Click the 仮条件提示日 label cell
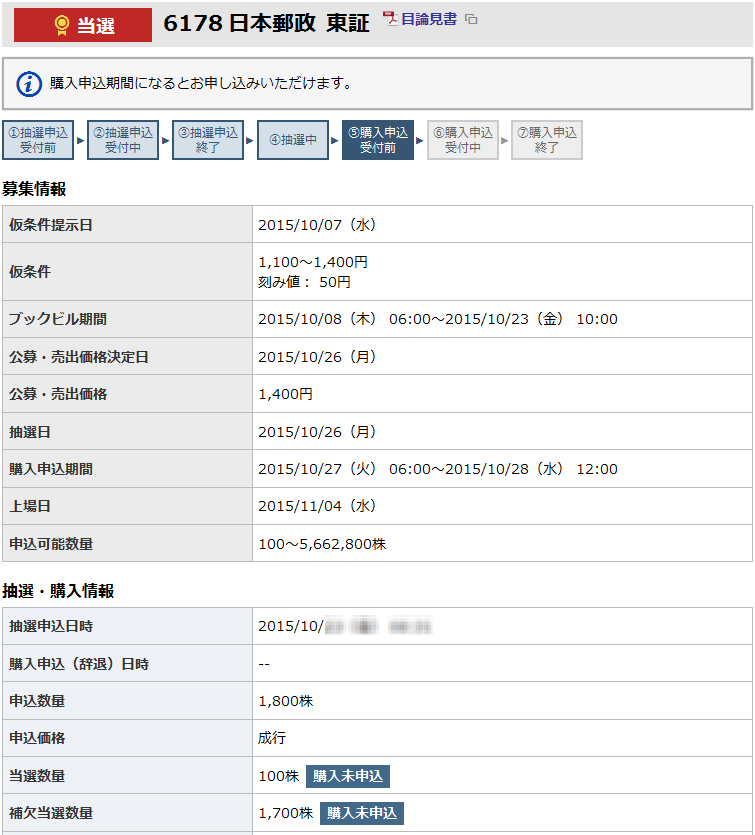Viewport: 755px width, 835px height. coord(127,225)
